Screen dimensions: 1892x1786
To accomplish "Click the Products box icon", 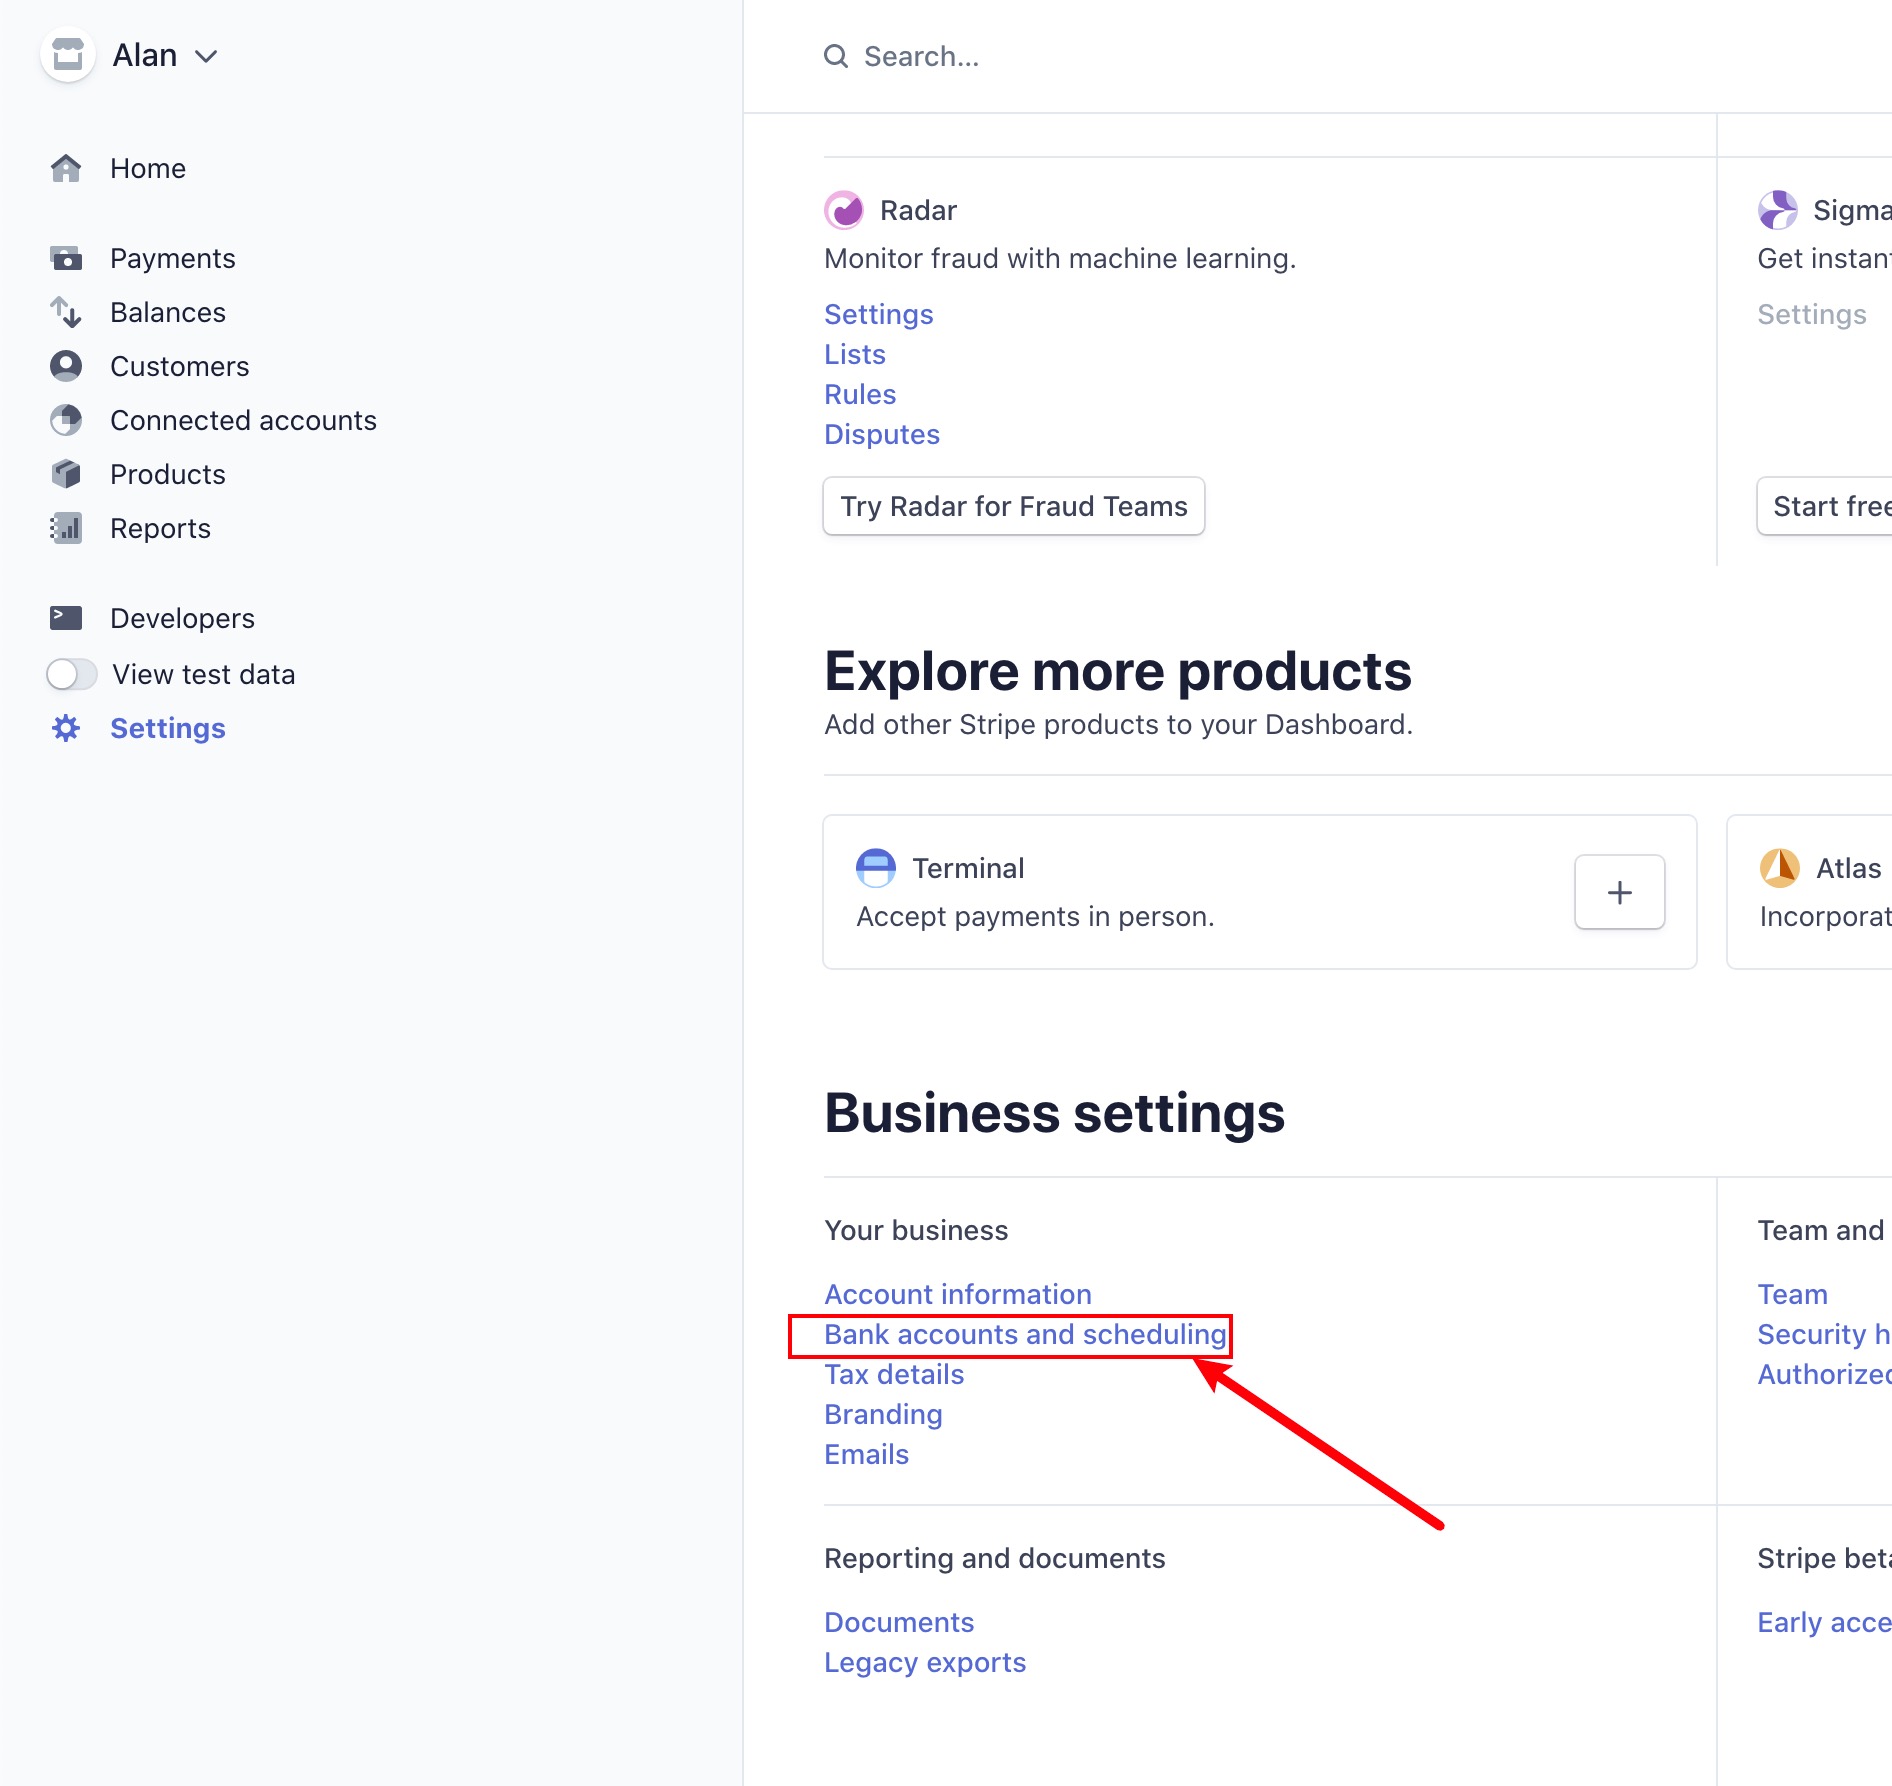I will tap(66, 474).
